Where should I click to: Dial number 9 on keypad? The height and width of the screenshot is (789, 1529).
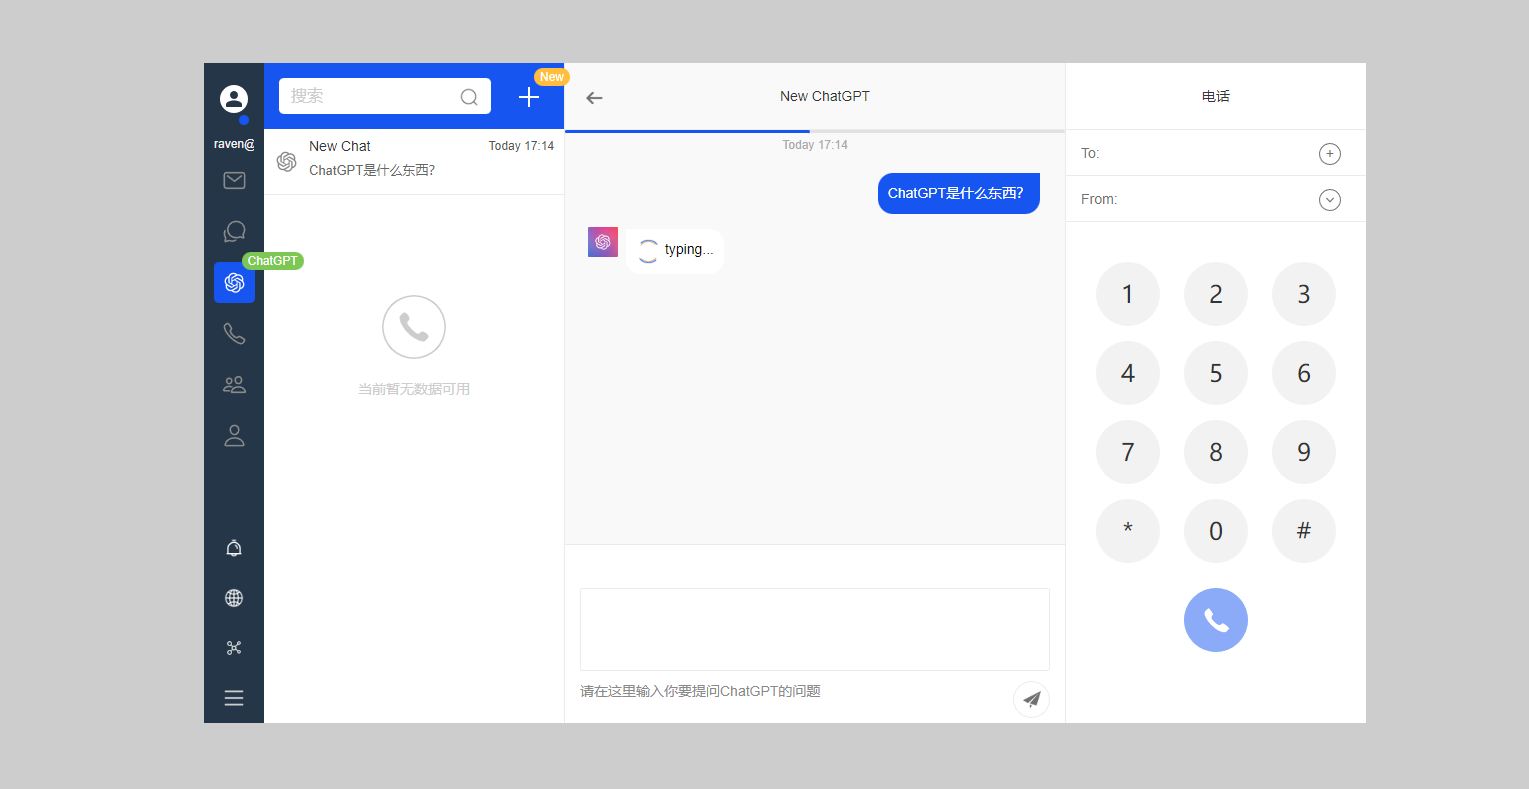point(1304,452)
